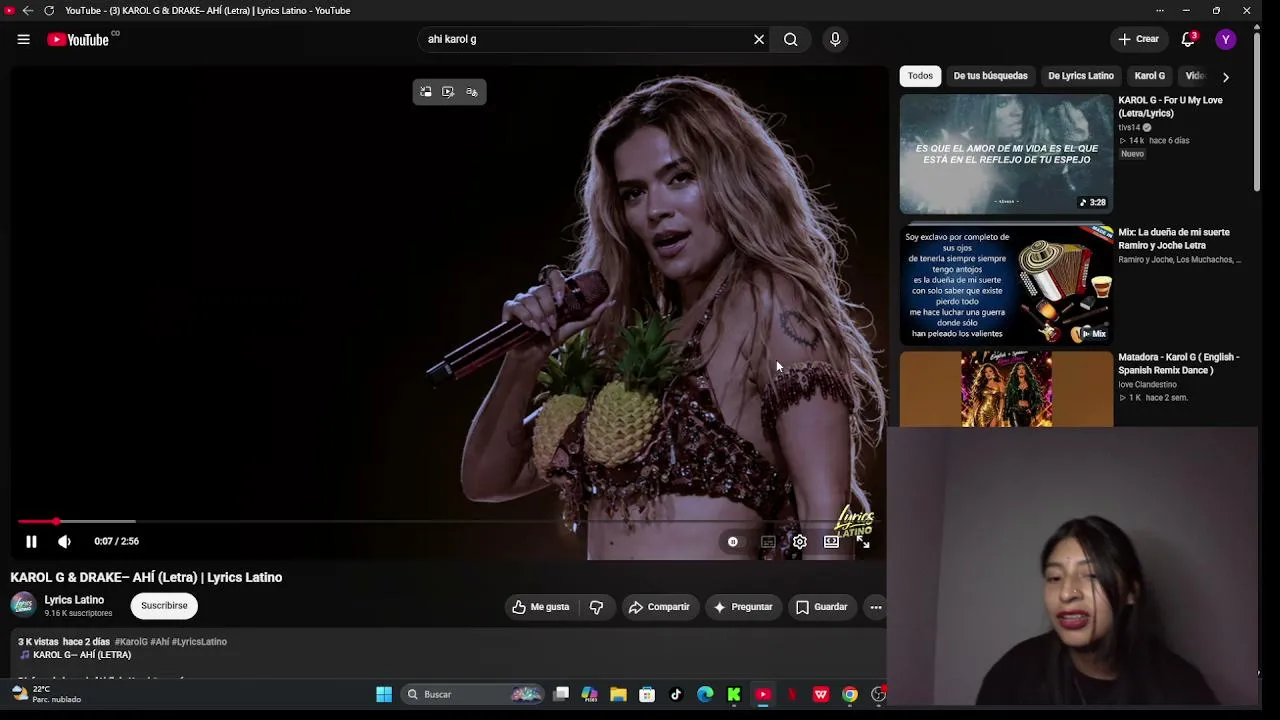The image size is (1280, 720).
Task: Click the #LyricsLatino hashtag
Action: coord(199,642)
